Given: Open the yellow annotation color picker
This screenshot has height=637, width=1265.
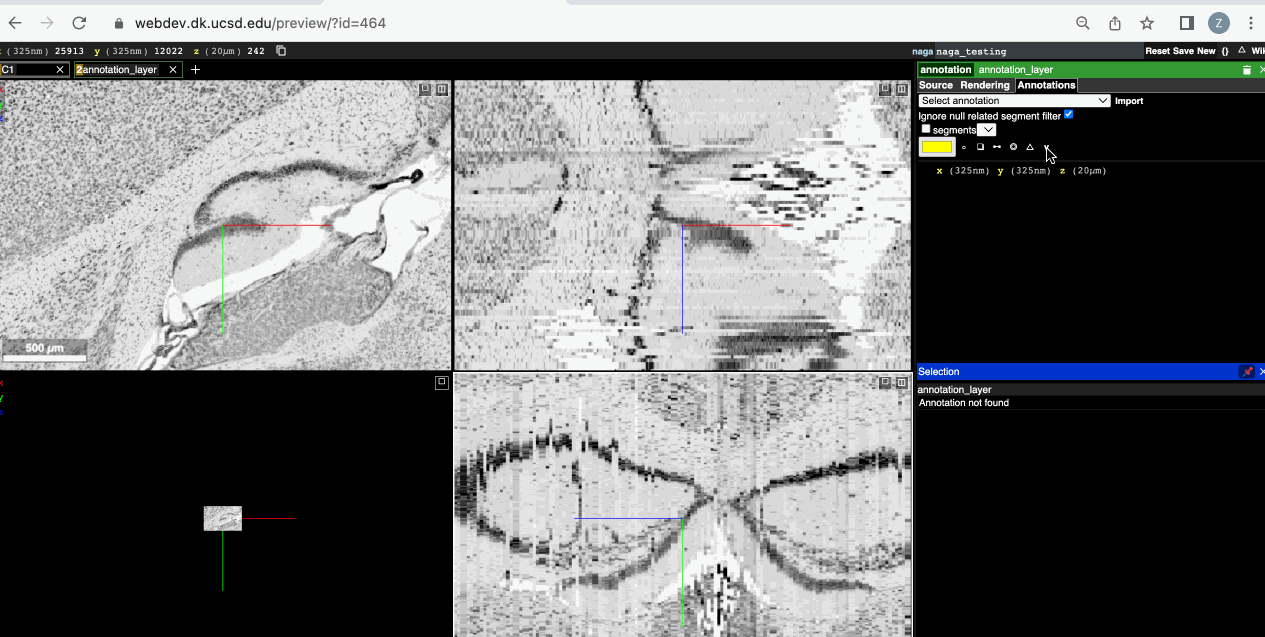Looking at the screenshot, I should click(x=937, y=147).
